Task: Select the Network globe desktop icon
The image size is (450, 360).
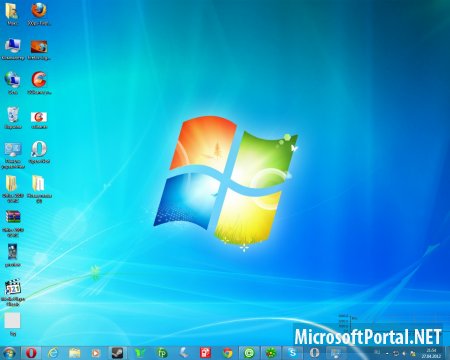Action: tap(13, 83)
